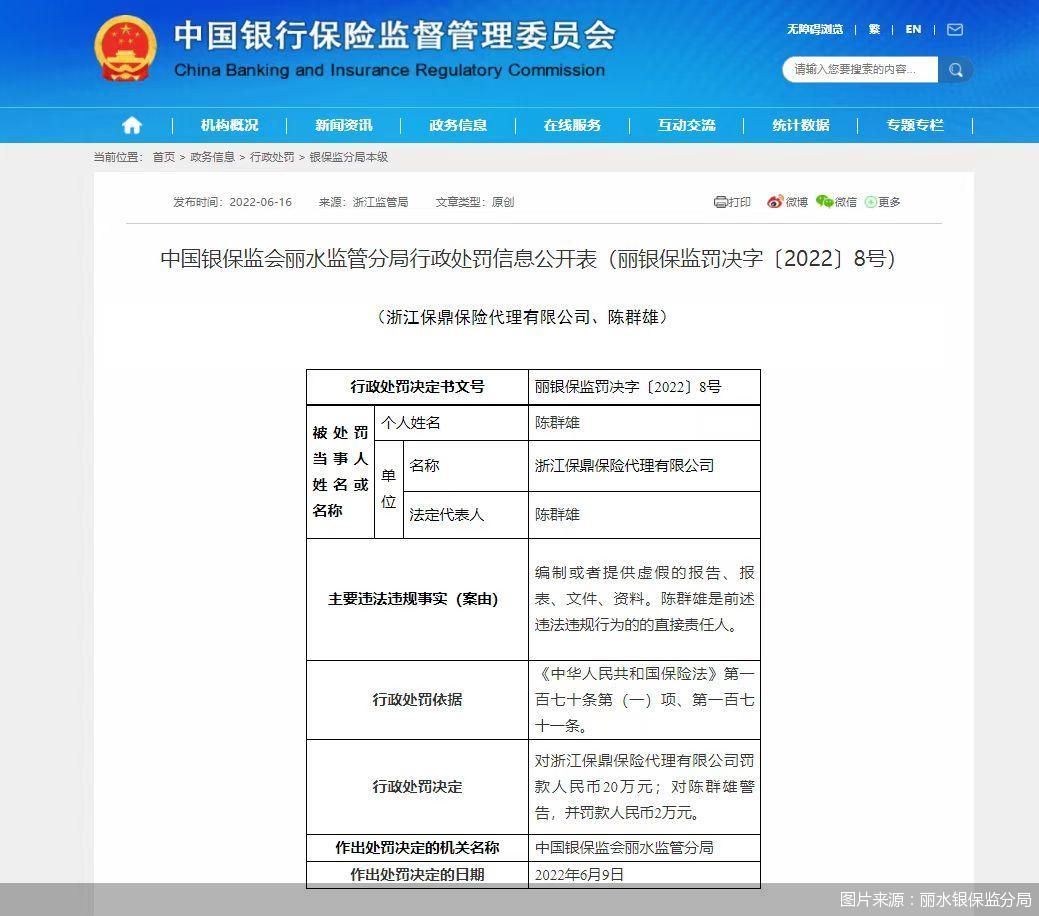
Task: Click the 首页 breadcrumb link
Action: pyautogui.click(x=162, y=156)
